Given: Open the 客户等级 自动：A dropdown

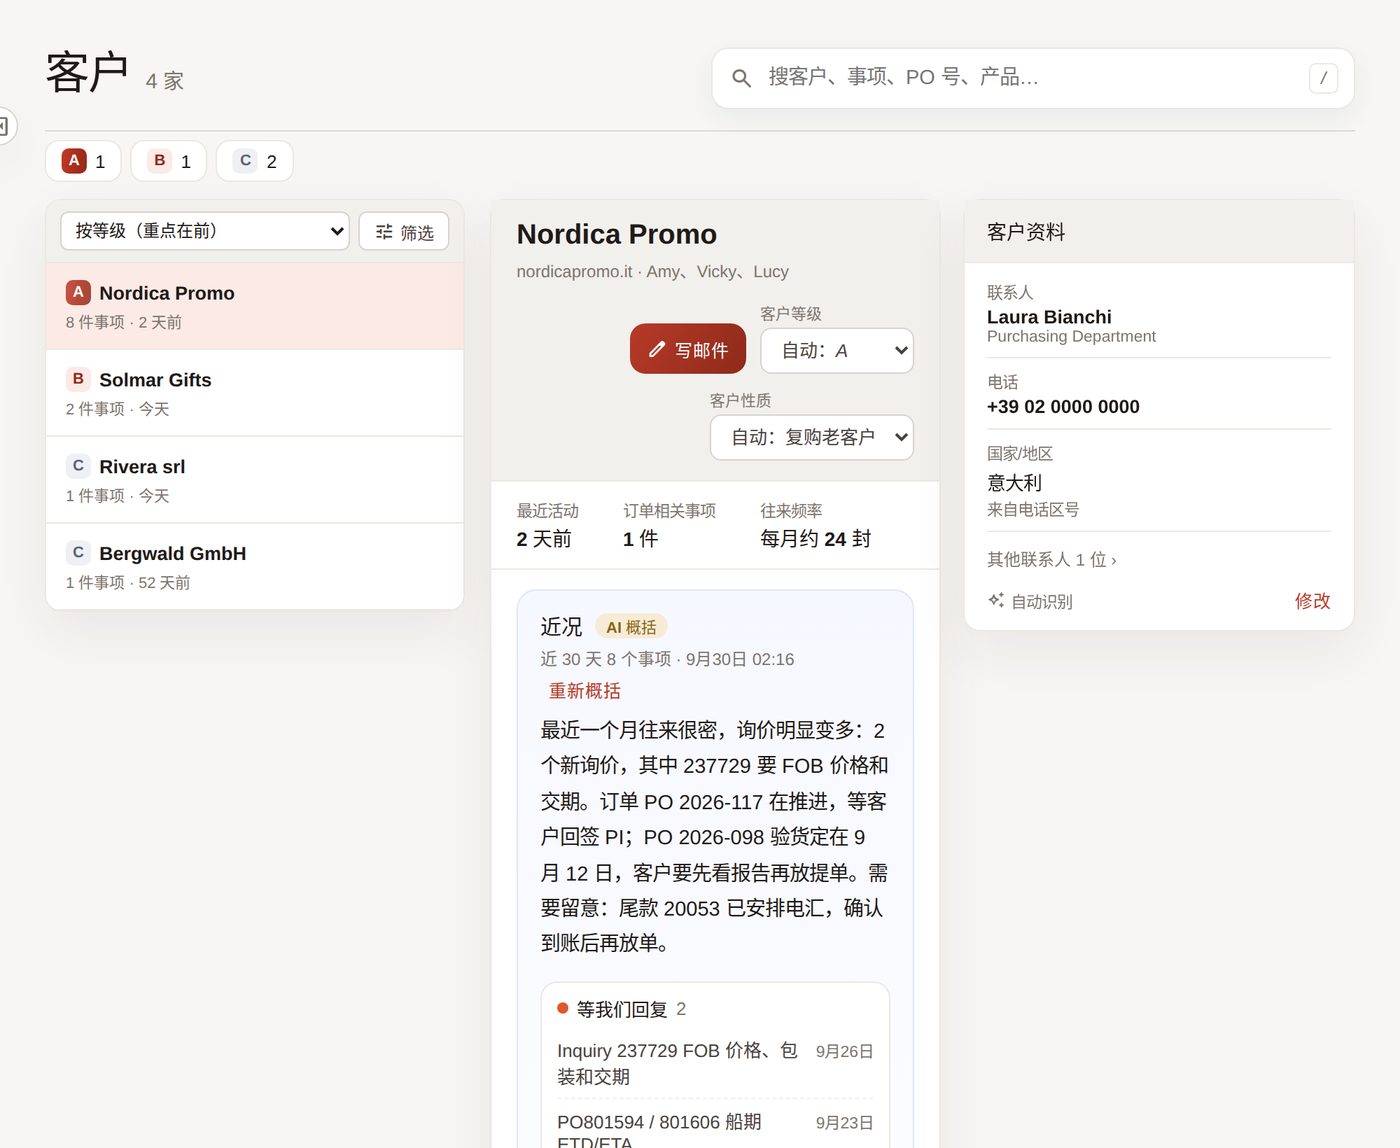Looking at the screenshot, I should 837,350.
